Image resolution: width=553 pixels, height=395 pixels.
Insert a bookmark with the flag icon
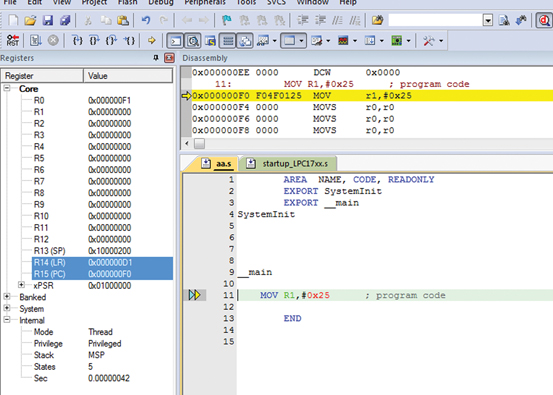pos(226,20)
